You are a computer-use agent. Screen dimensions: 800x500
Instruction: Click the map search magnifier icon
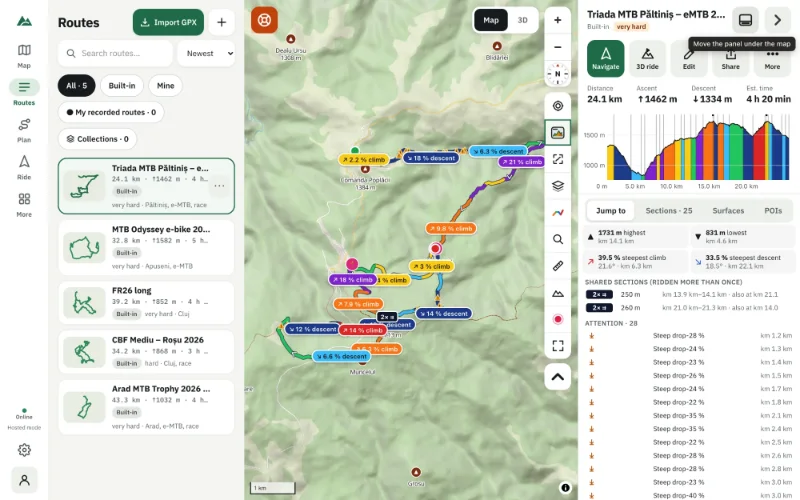[558, 239]
